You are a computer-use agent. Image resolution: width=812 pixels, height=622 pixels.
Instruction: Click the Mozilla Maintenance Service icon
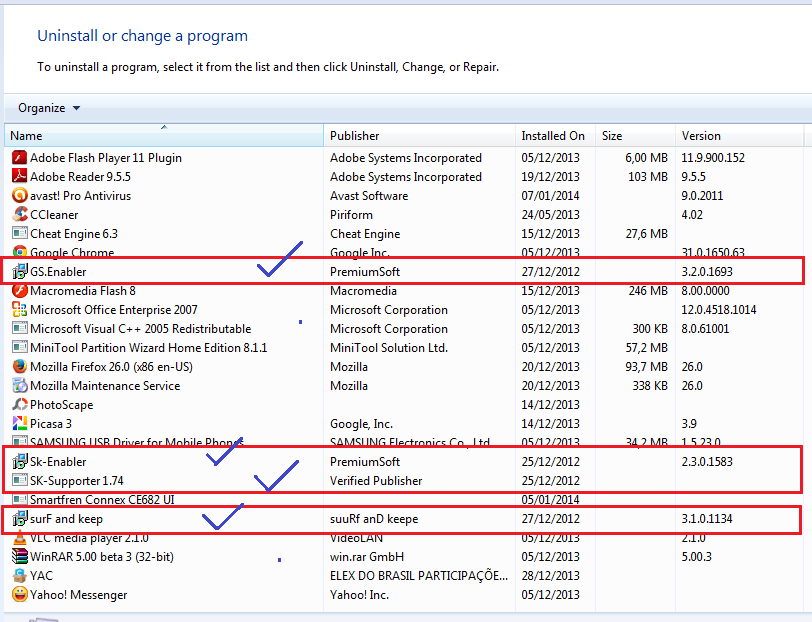[x=20, y=386]
